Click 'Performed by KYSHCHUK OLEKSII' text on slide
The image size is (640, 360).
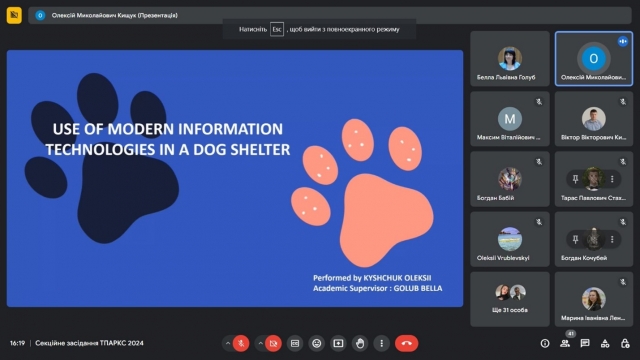click(372, 278)
